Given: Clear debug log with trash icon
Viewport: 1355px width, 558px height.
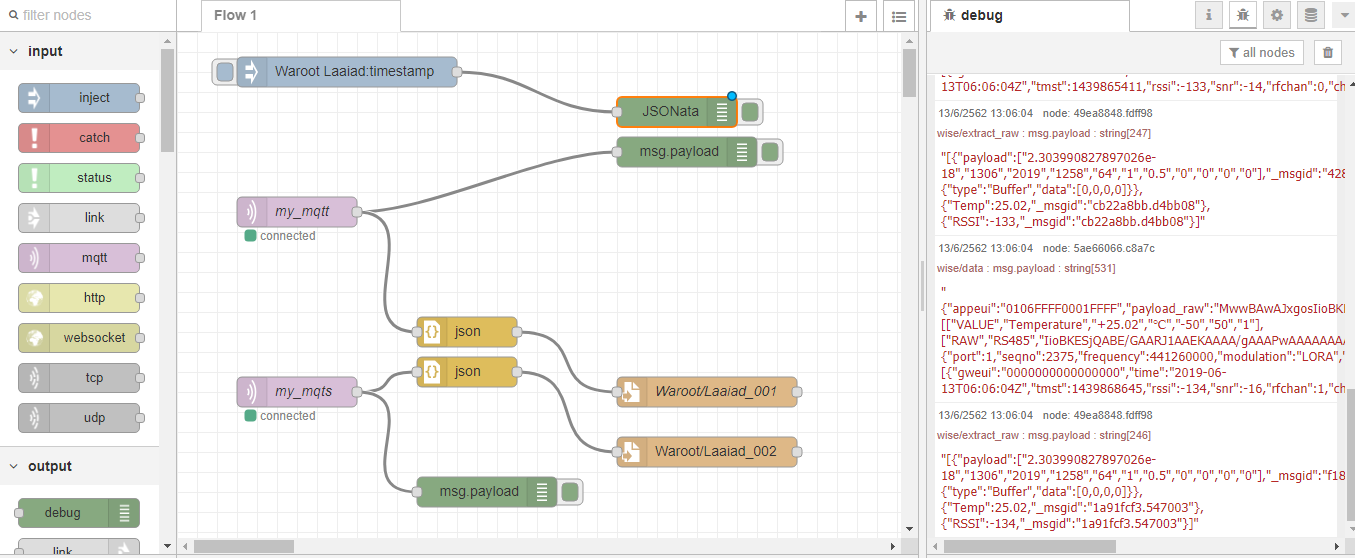Looking at the screenshot, I should tap(1327, 53).
